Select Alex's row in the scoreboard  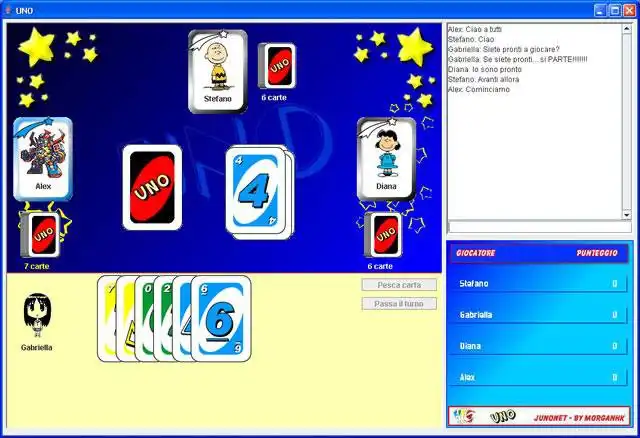(x=539, y=378)
